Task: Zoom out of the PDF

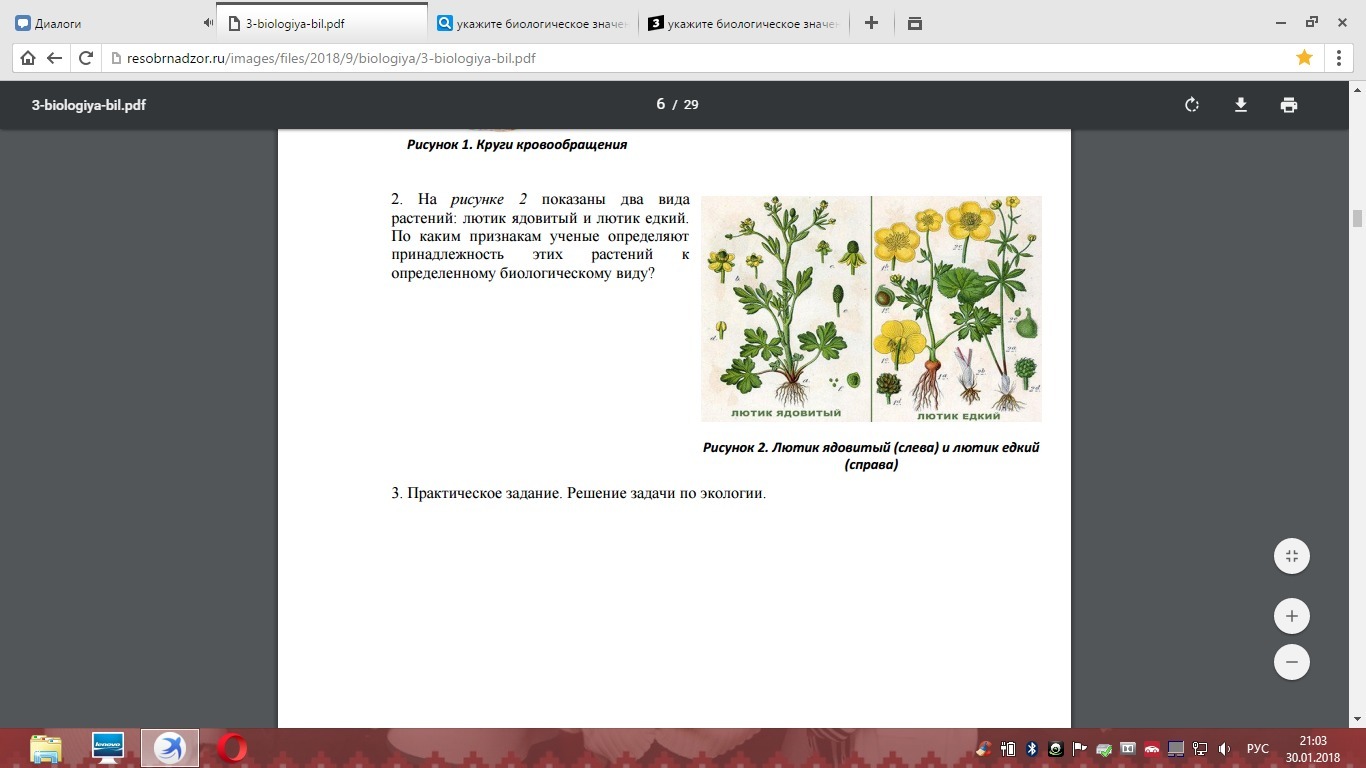Action: [x=1292, y=662]
